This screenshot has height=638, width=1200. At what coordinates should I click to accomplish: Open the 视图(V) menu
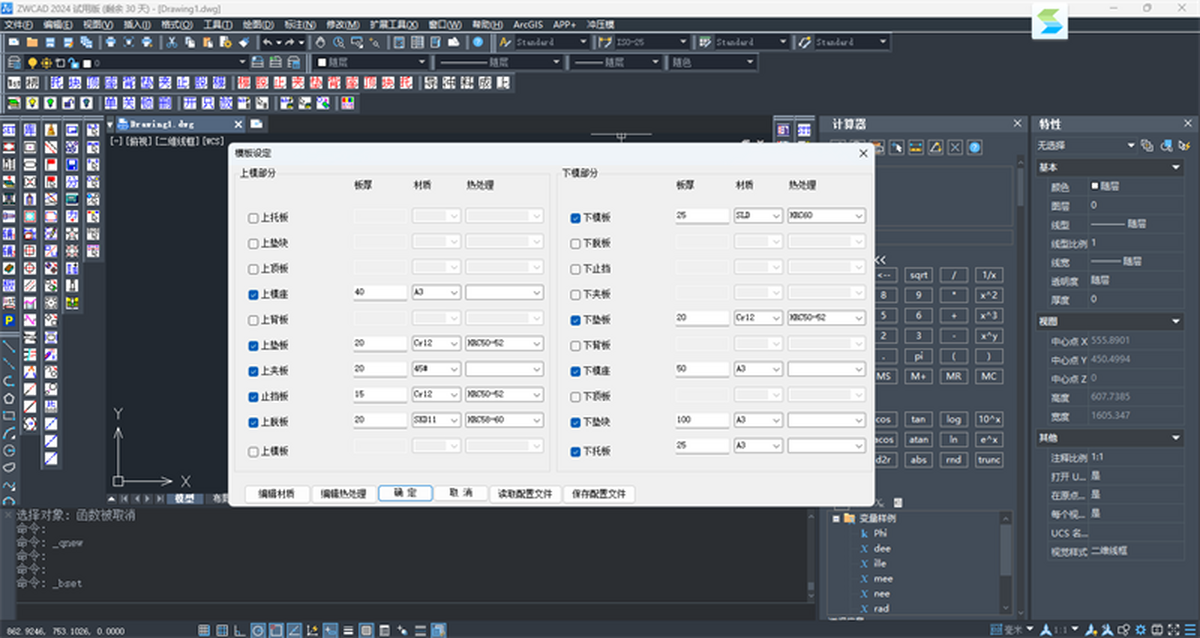(x=97, y=23)
